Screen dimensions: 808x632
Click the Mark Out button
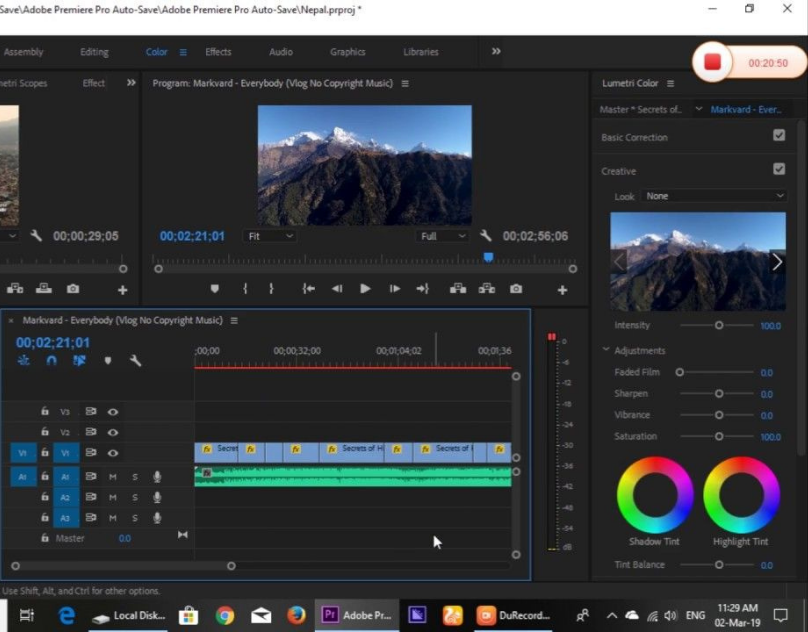pyautogui.click(x=271, y=289)
